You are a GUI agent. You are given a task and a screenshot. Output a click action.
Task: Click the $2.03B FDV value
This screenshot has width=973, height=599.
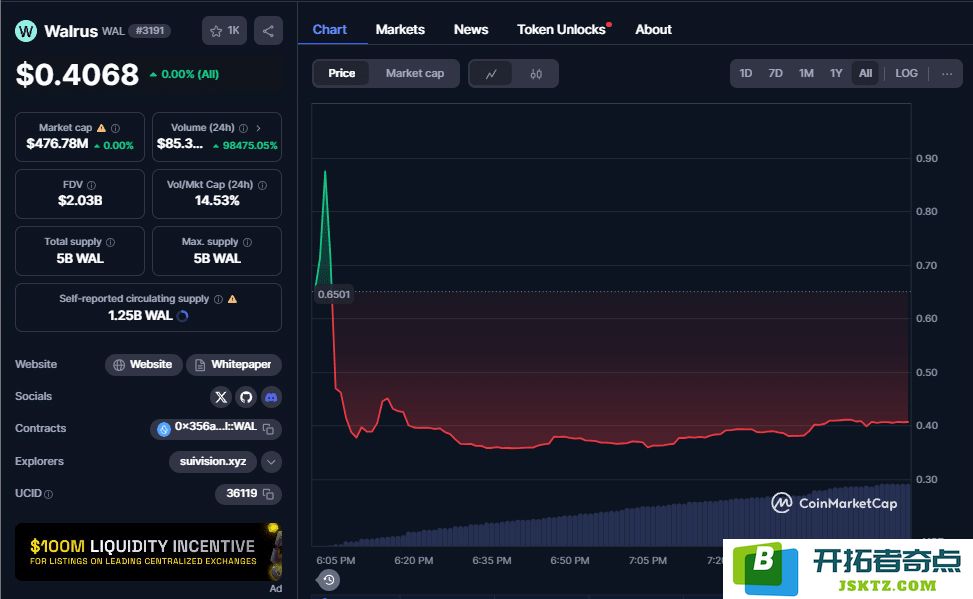click(80, 200)
